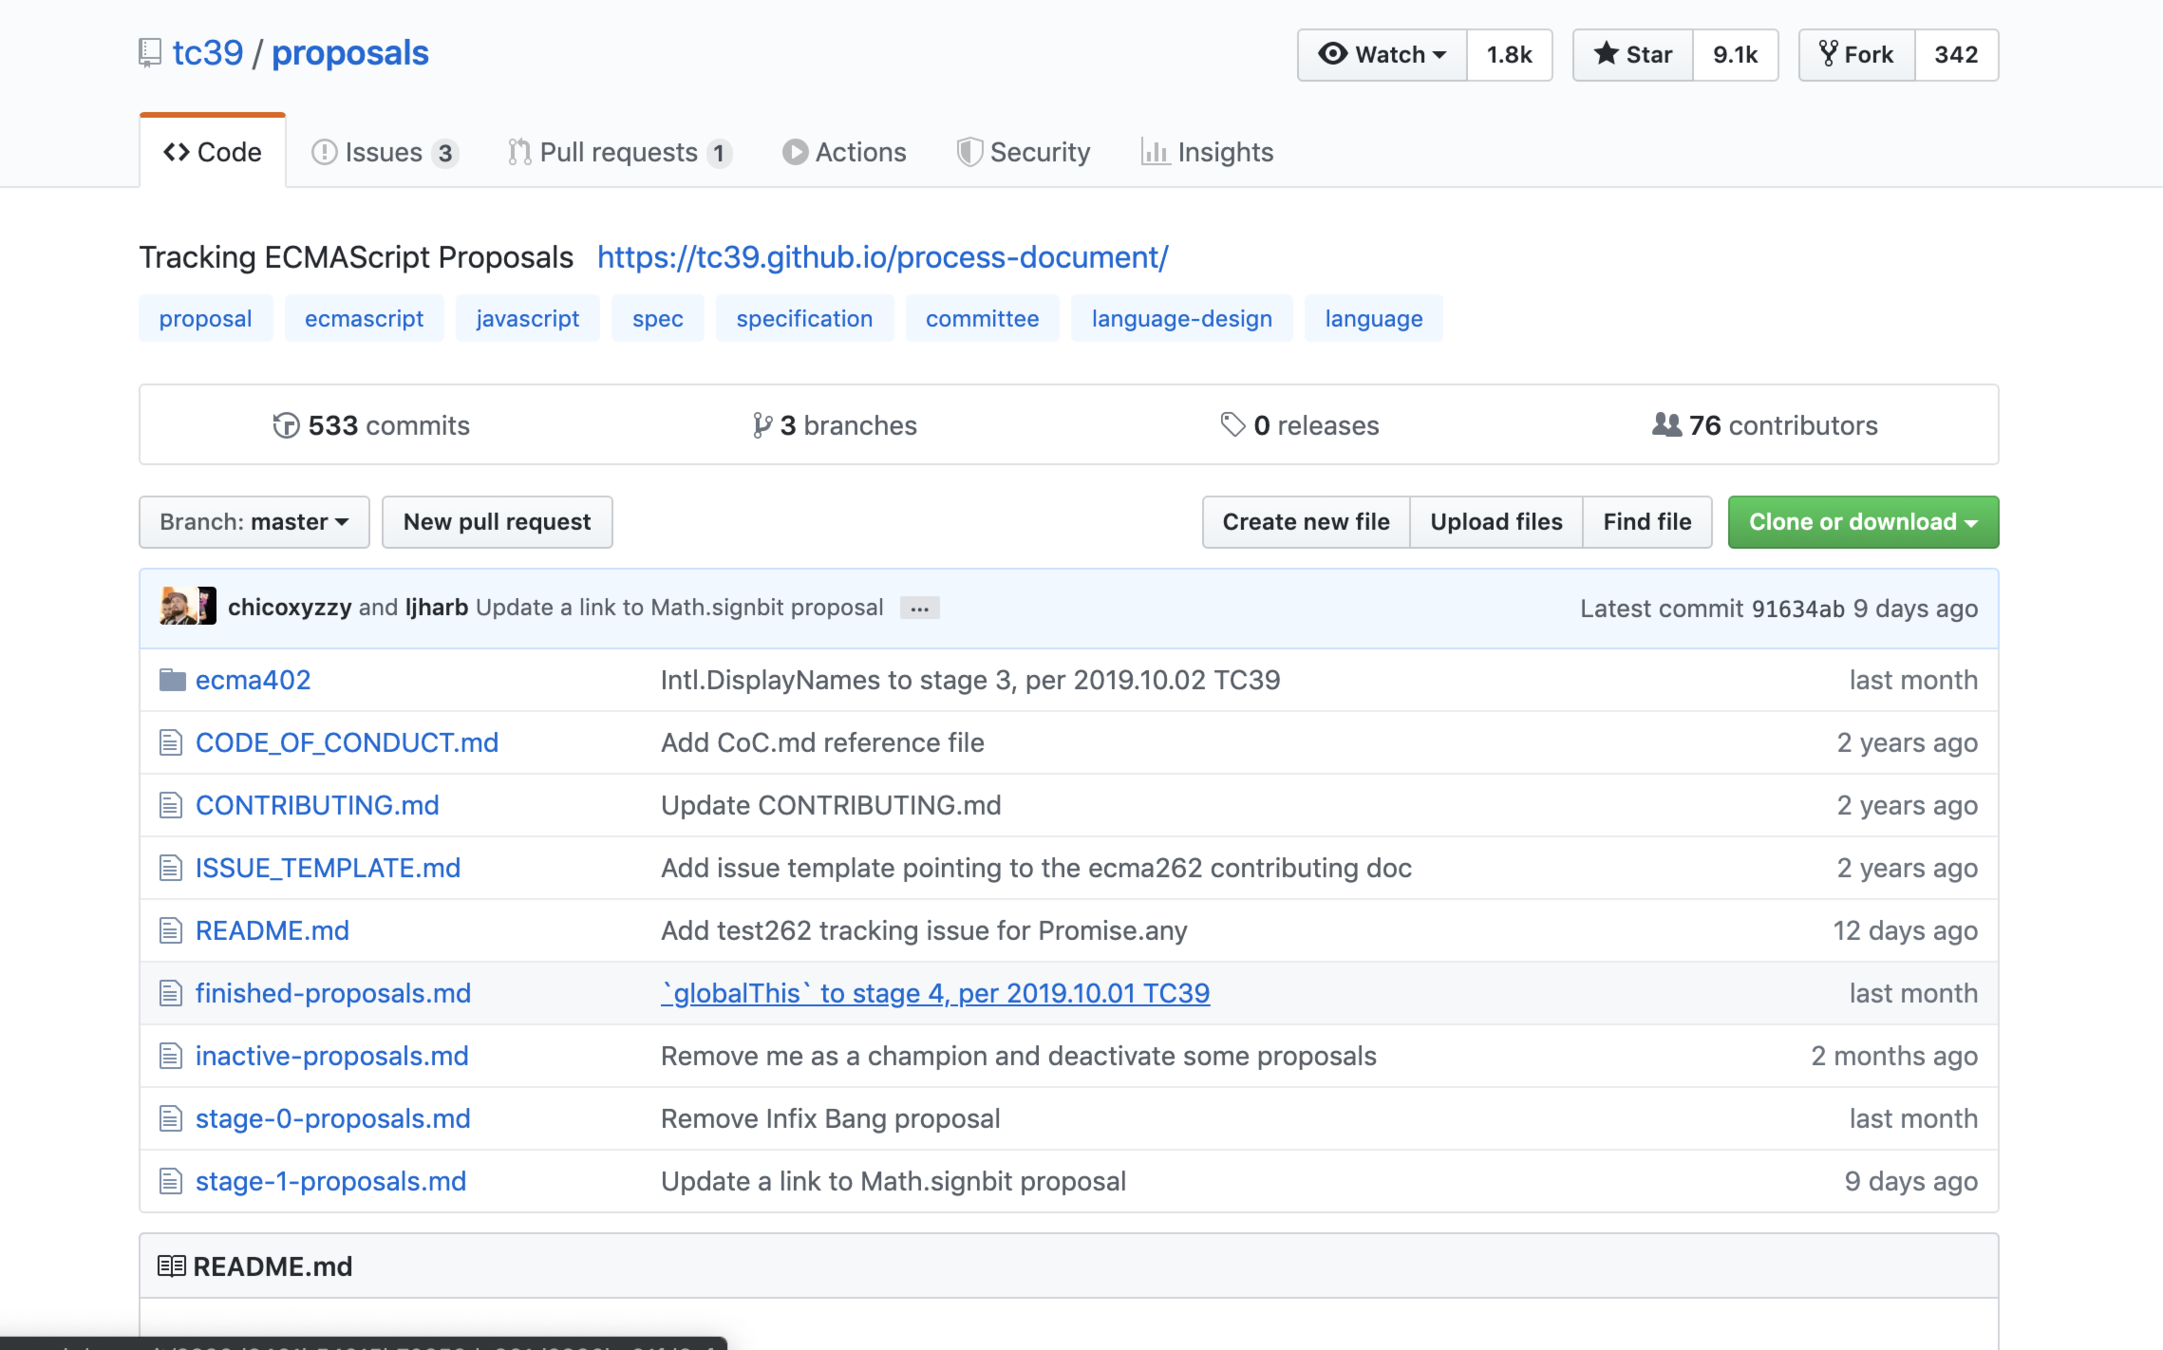Click the commits history clock icon
This screenshot has height=1350, width=2163.
click(286, 425)
